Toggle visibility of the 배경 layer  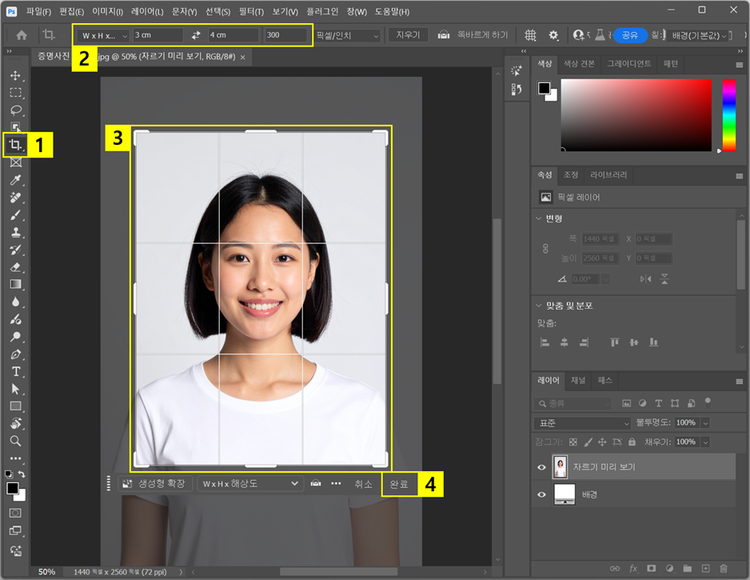pyautogui.click(x=543, y=494)
